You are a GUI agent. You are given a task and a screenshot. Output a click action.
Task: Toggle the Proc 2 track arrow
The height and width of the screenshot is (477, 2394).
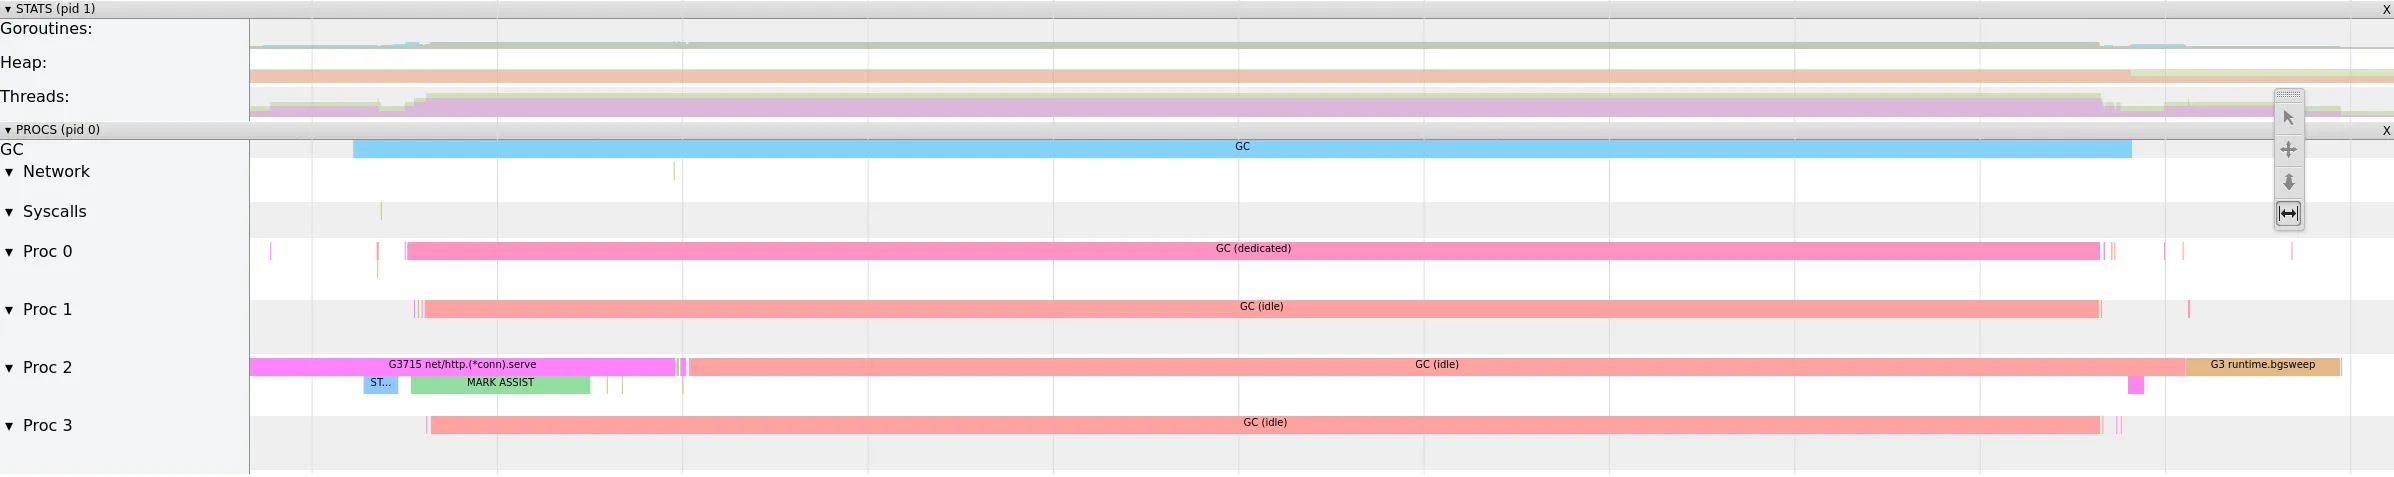click(x=9, y=368)
